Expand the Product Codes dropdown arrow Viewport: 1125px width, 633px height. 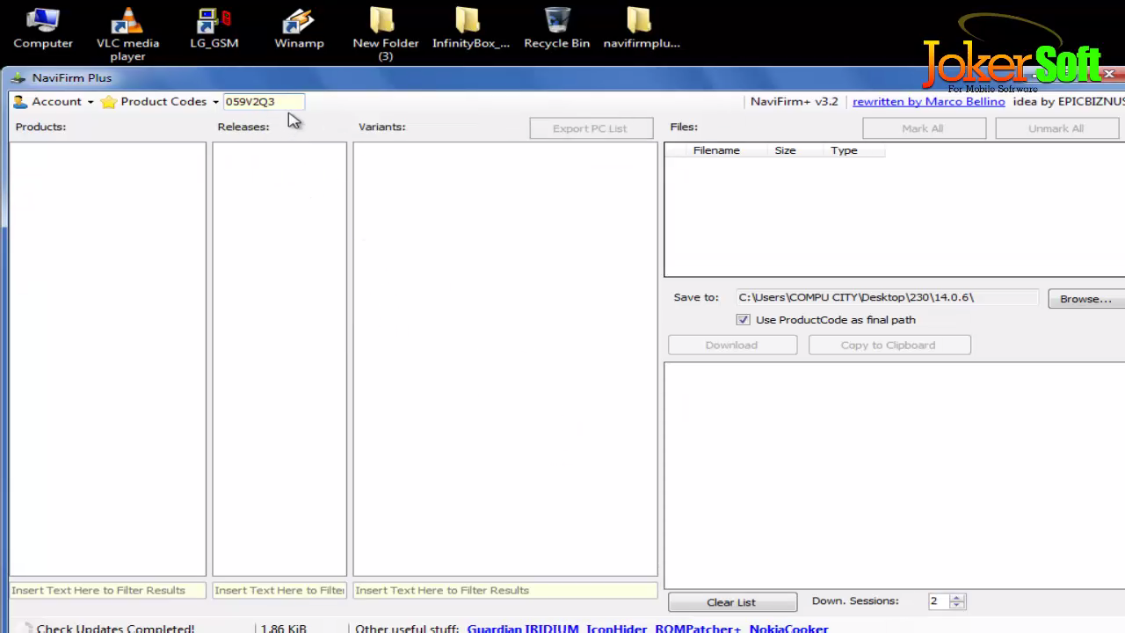(215, 102)
